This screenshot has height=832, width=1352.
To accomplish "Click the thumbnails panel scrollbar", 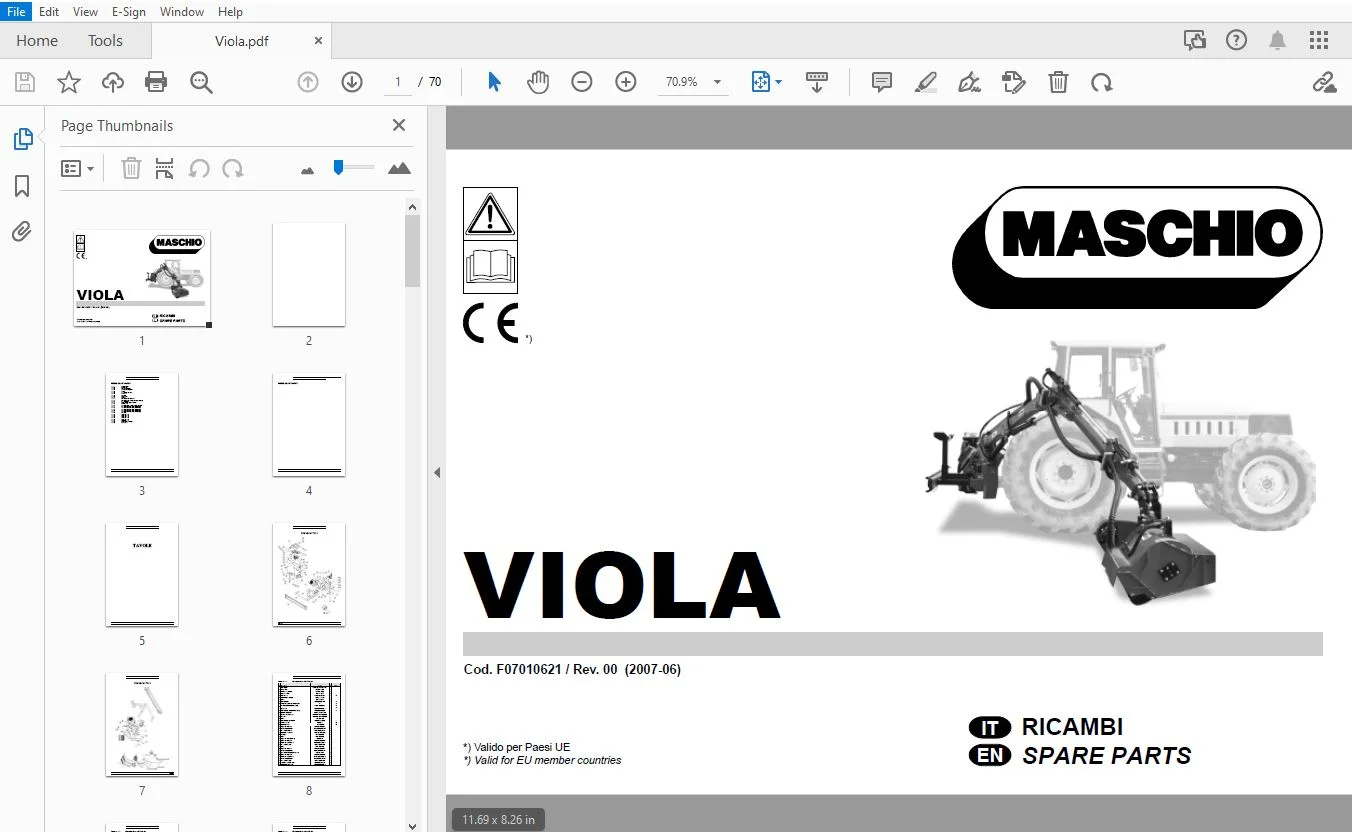I will tap(412, 250).
